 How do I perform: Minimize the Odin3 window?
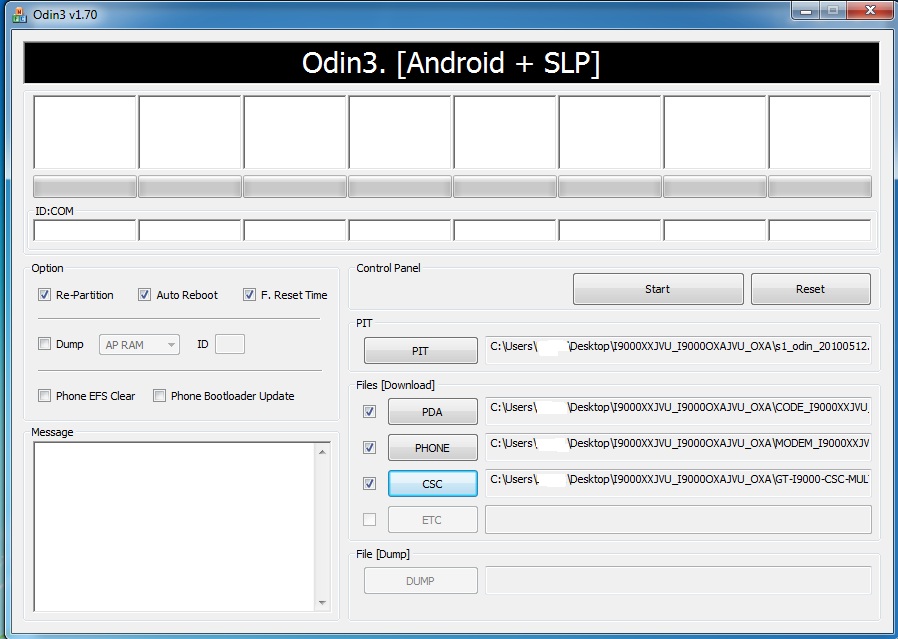tap(806, 11)
